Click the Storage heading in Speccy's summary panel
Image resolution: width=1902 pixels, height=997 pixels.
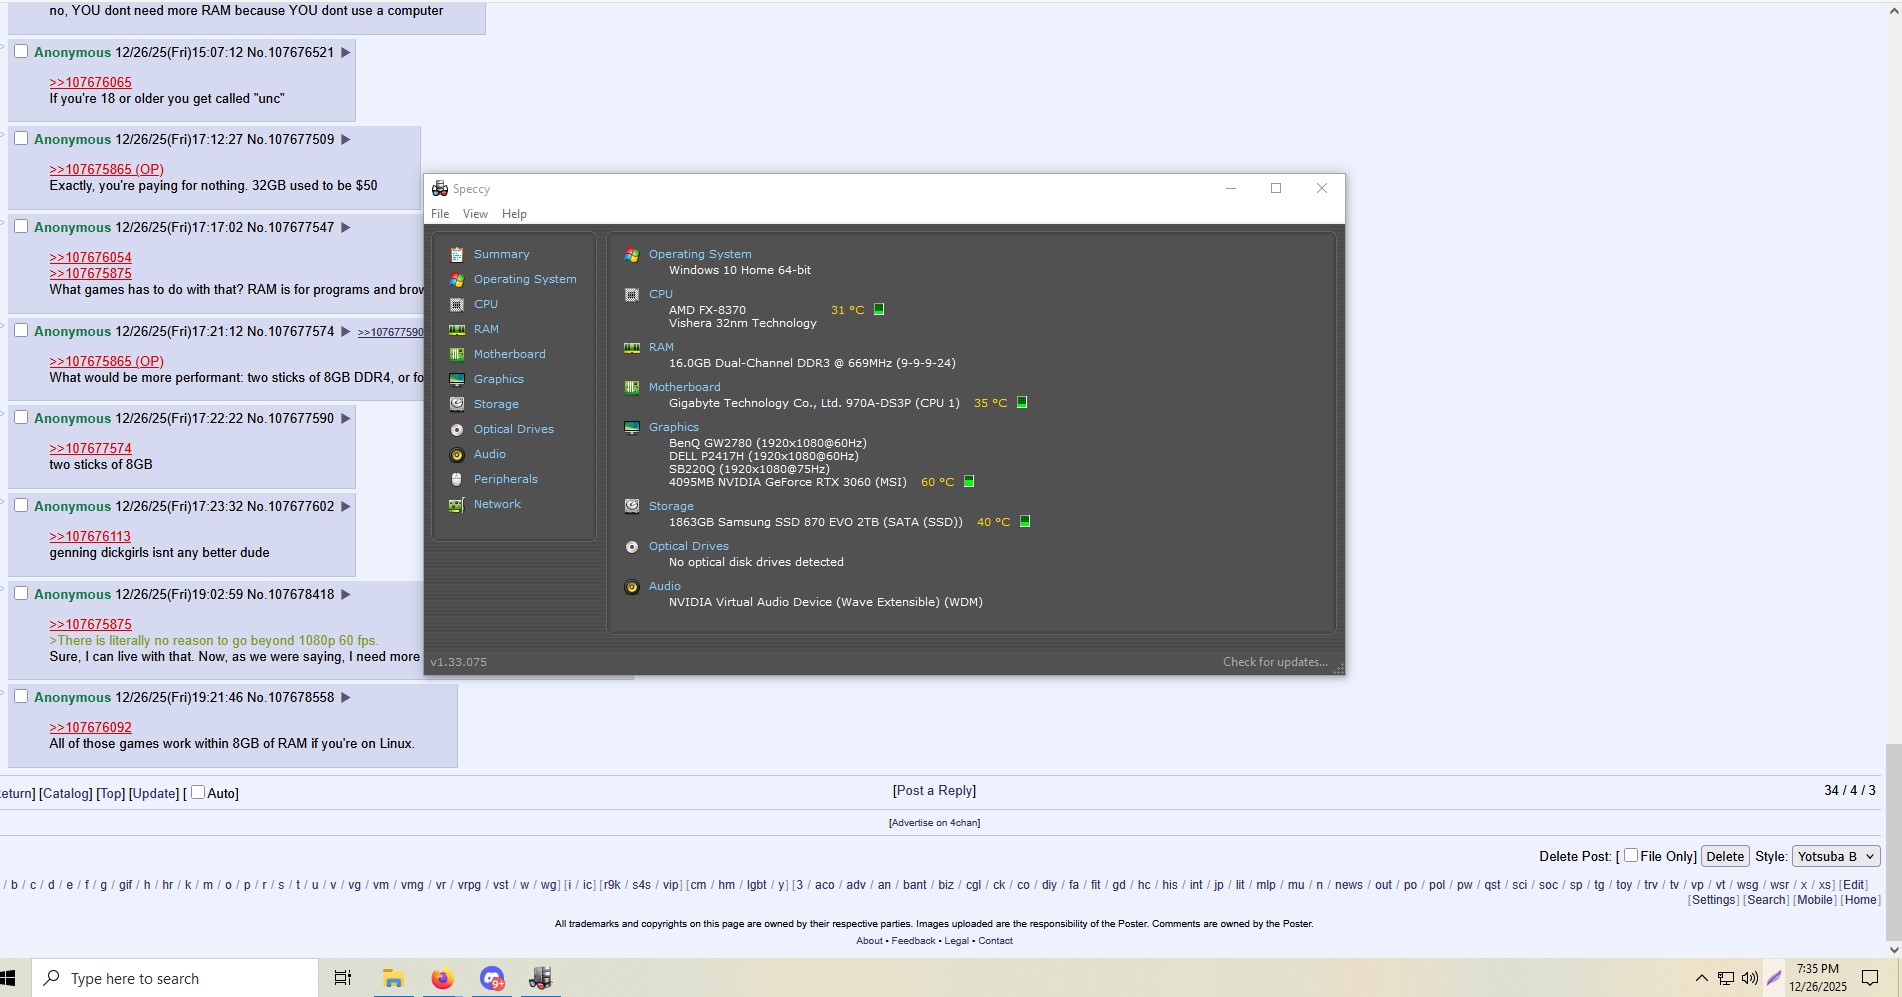point(671,506)
